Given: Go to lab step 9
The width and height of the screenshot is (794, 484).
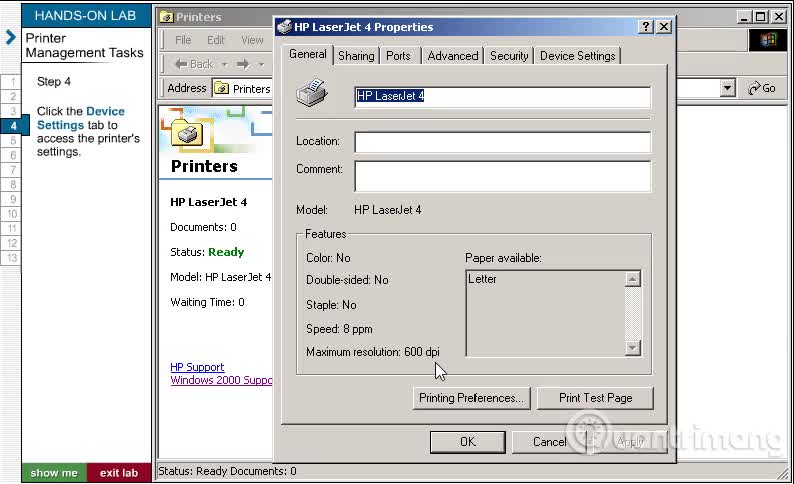Looking at the screenshot, I should [12, 199].
